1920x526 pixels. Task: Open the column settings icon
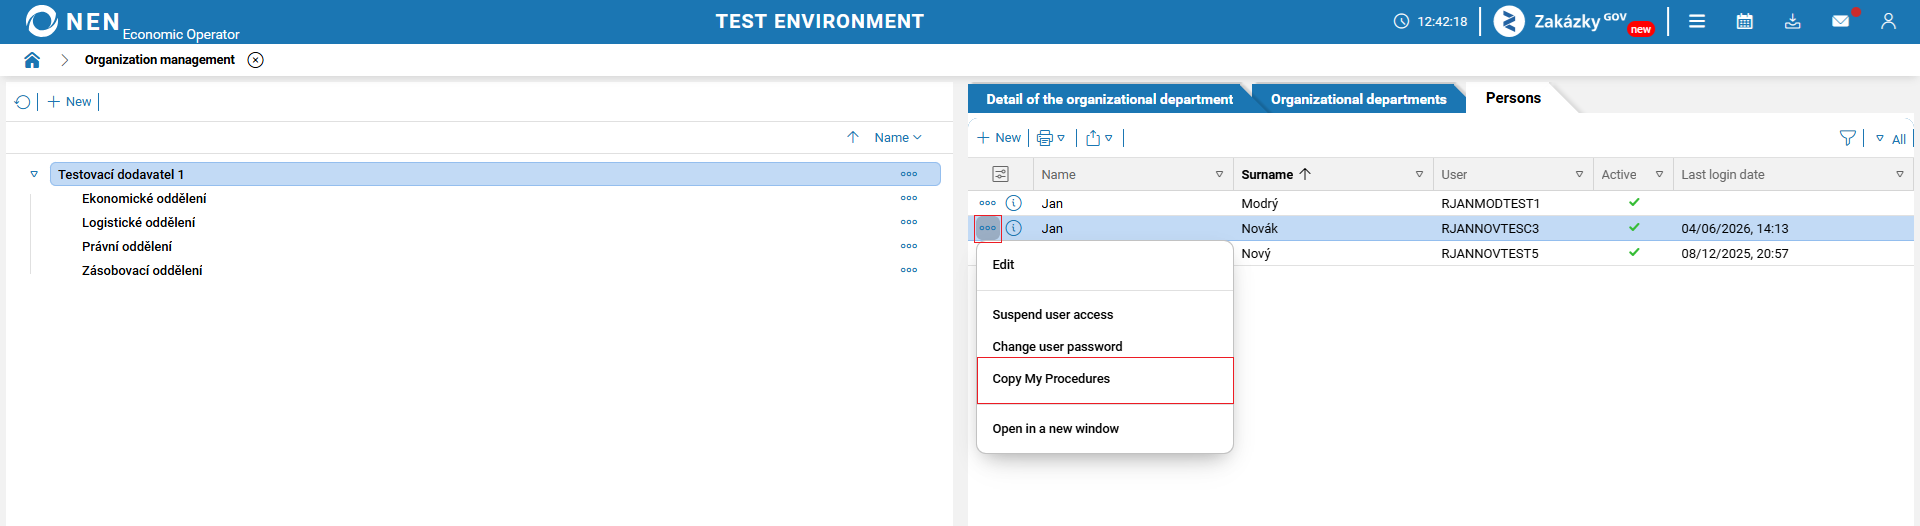1000,174
